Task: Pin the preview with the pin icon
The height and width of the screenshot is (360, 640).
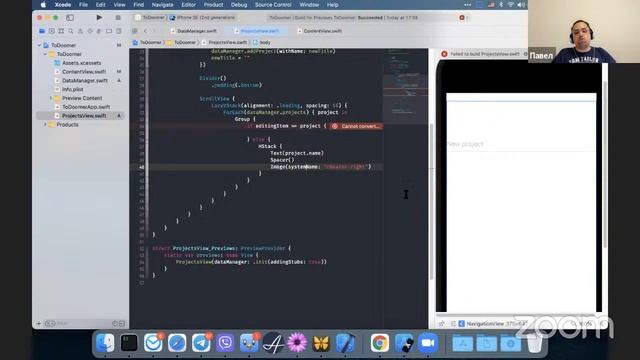Action: (x=442, y=324)
